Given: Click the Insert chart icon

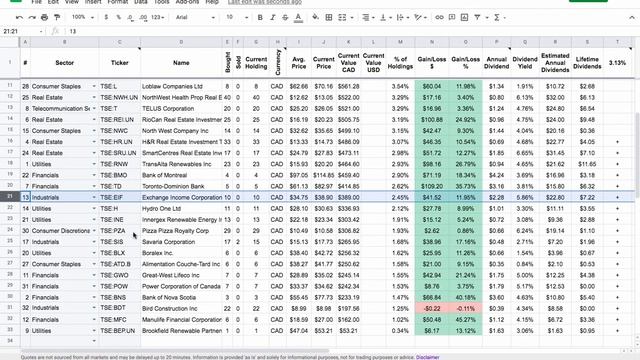Looking at the screenshot, I should point(464,18).
